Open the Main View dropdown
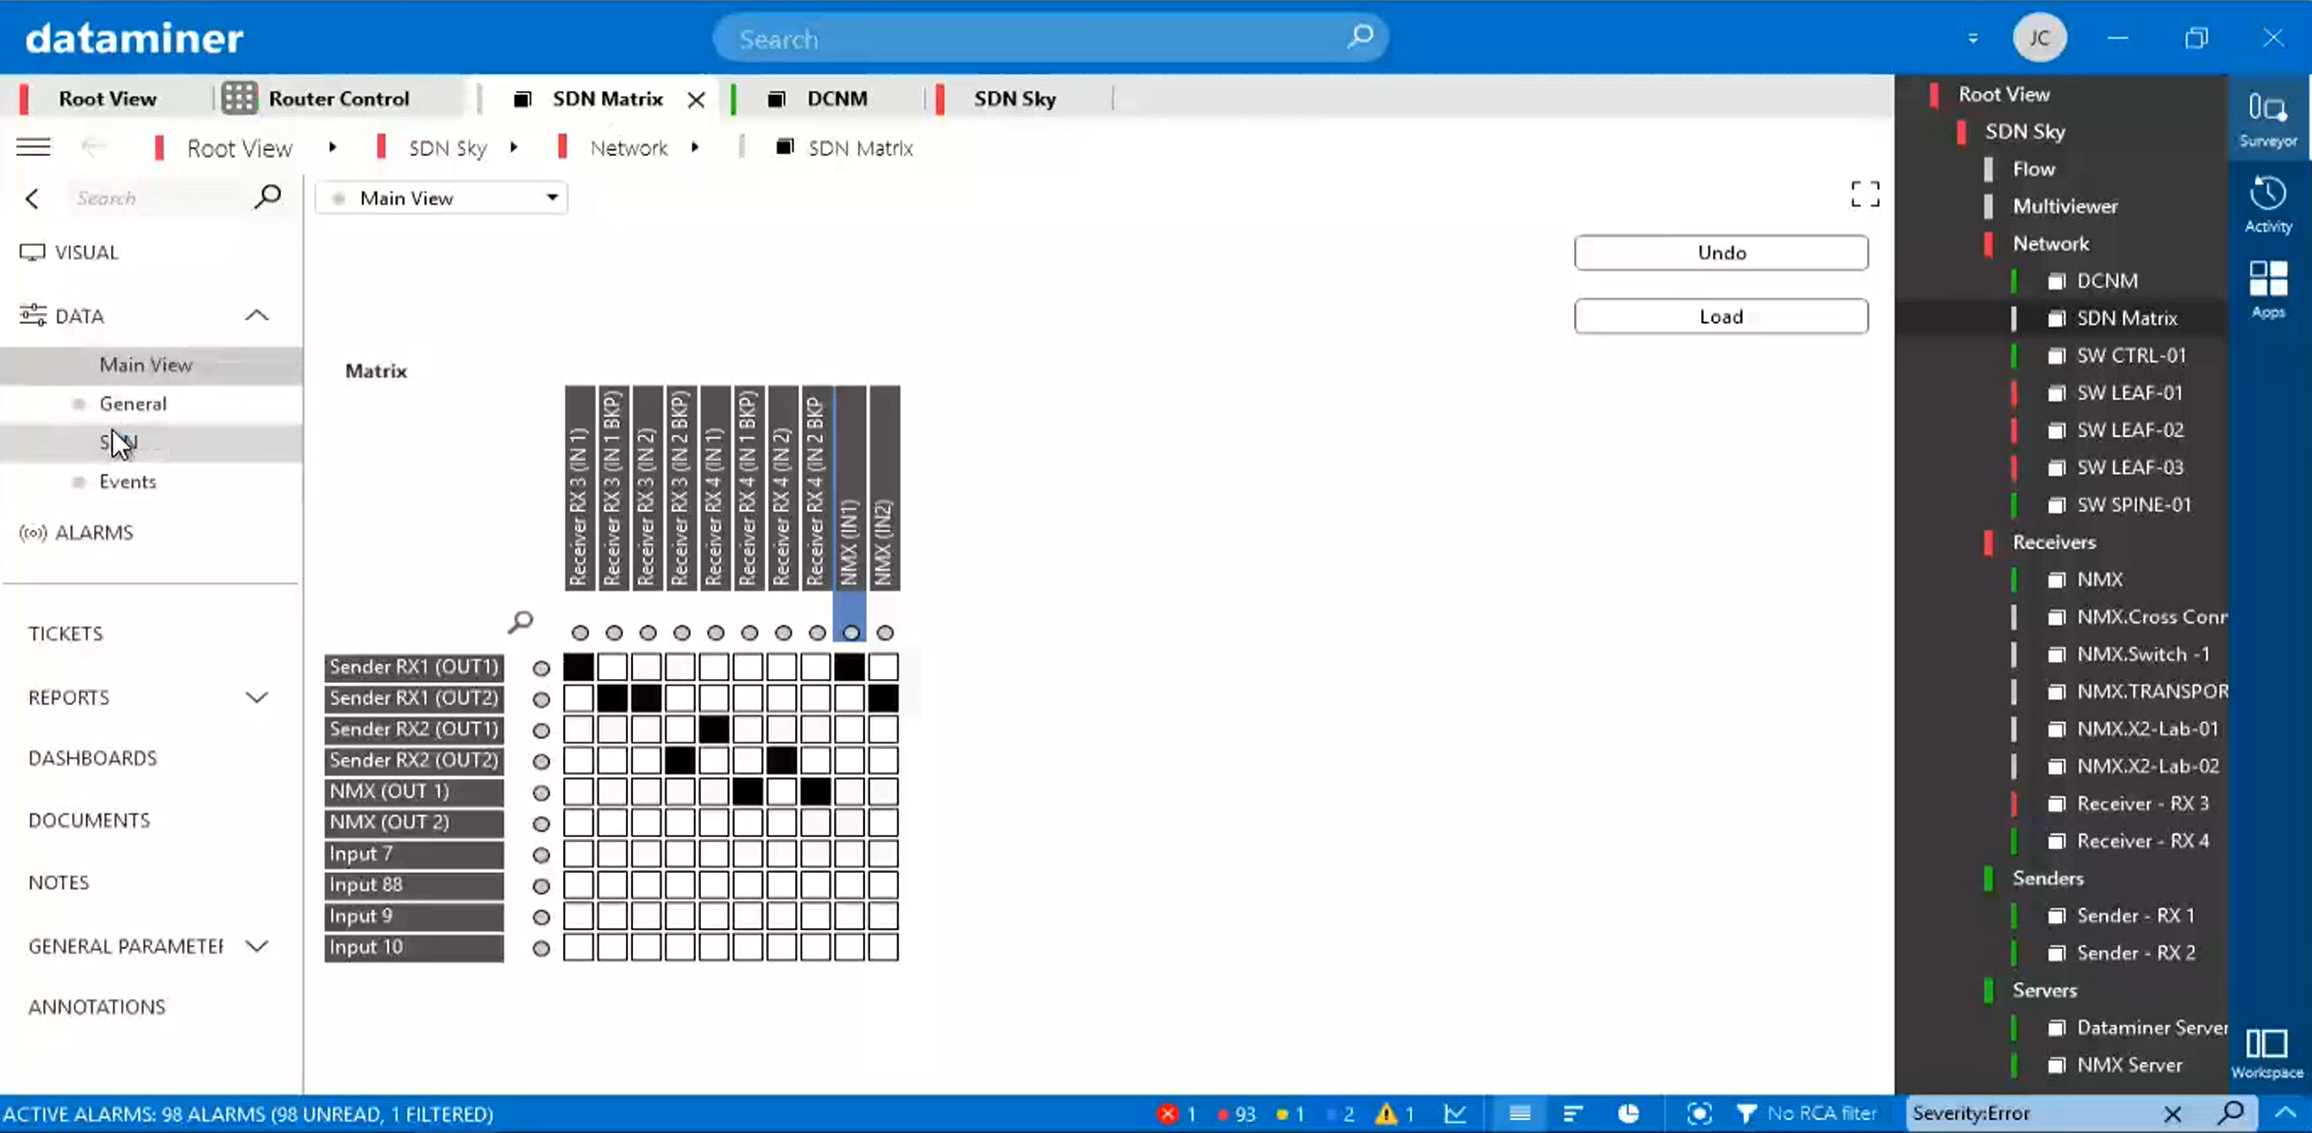 tap(441, 198)
